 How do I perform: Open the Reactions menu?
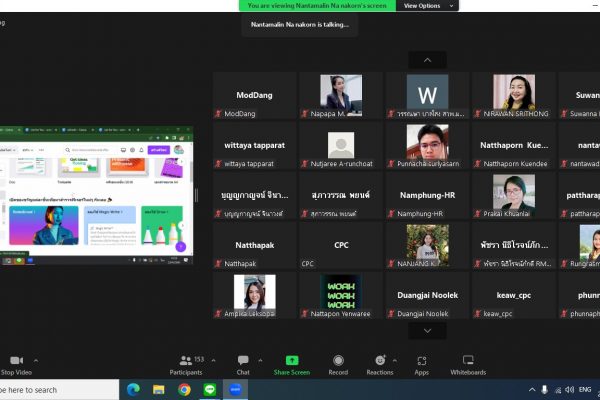[380, 365]
